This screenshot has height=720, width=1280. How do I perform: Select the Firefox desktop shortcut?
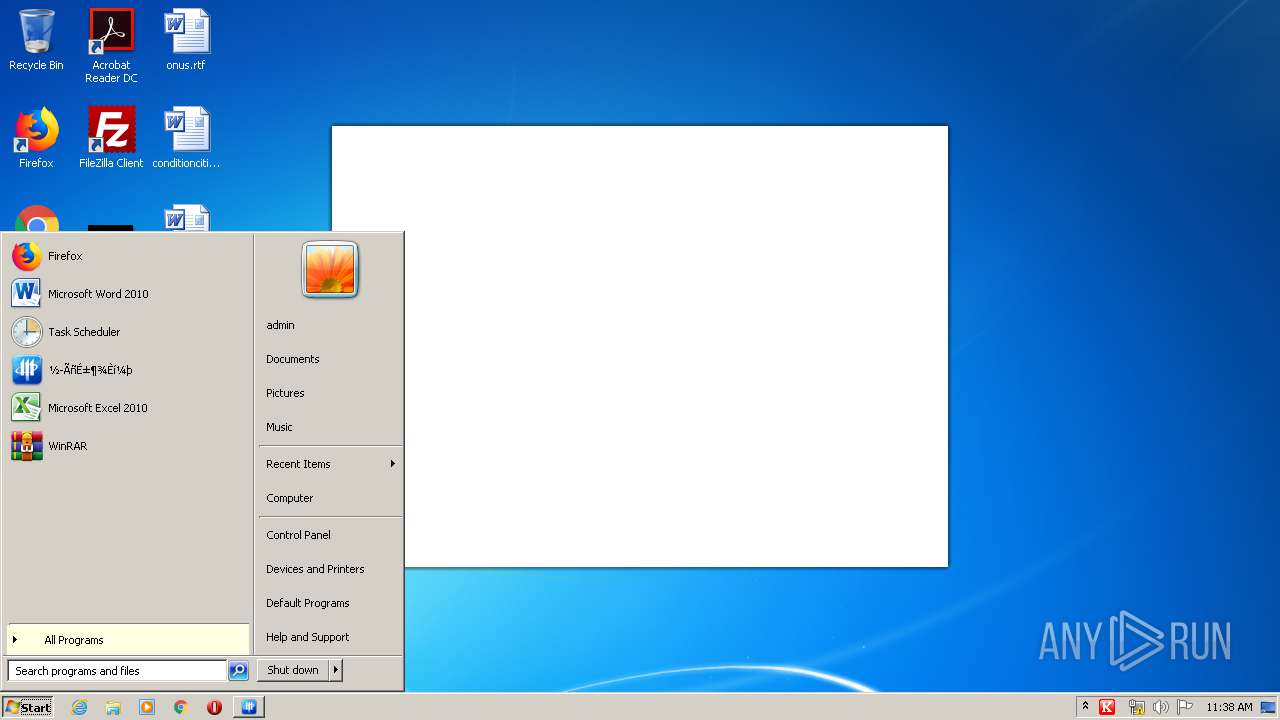coord(36,138)
